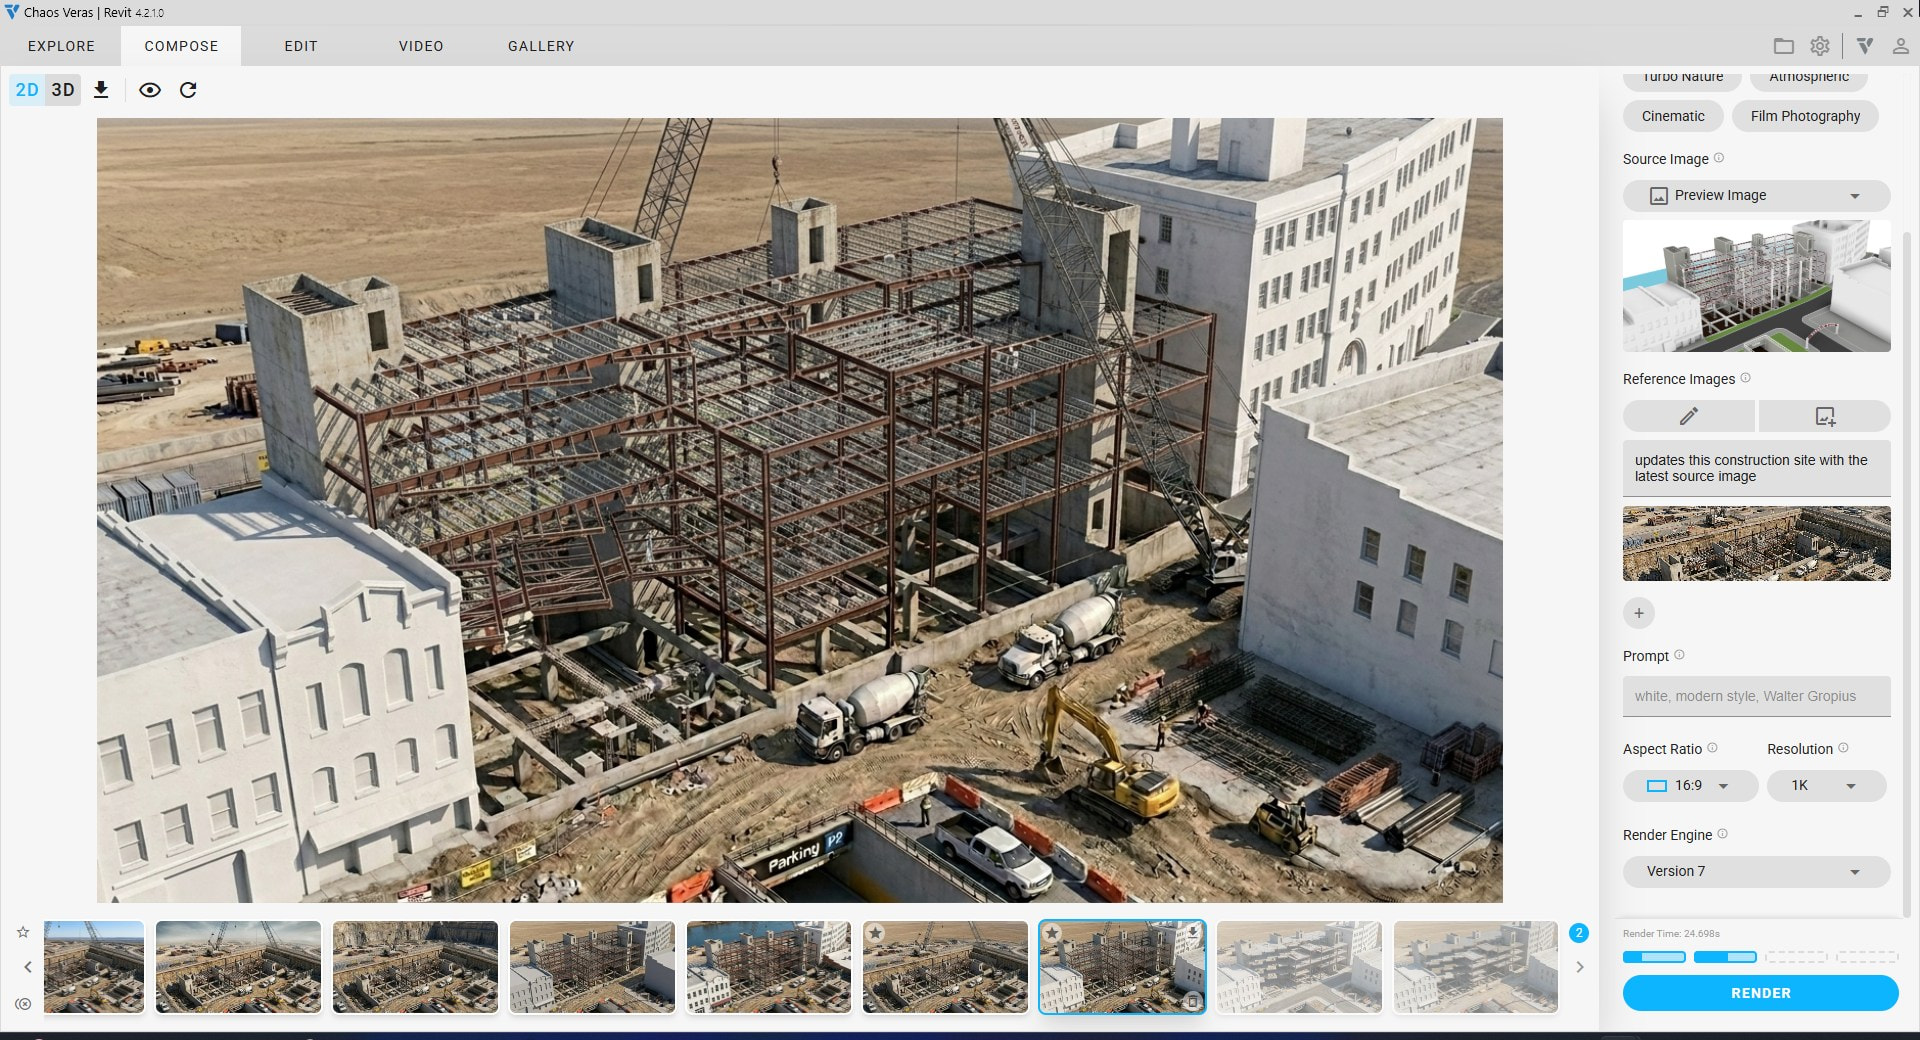Switch to the EXPLORE tab
This screenshot has width=1920, height=1040.
point(61,46)
